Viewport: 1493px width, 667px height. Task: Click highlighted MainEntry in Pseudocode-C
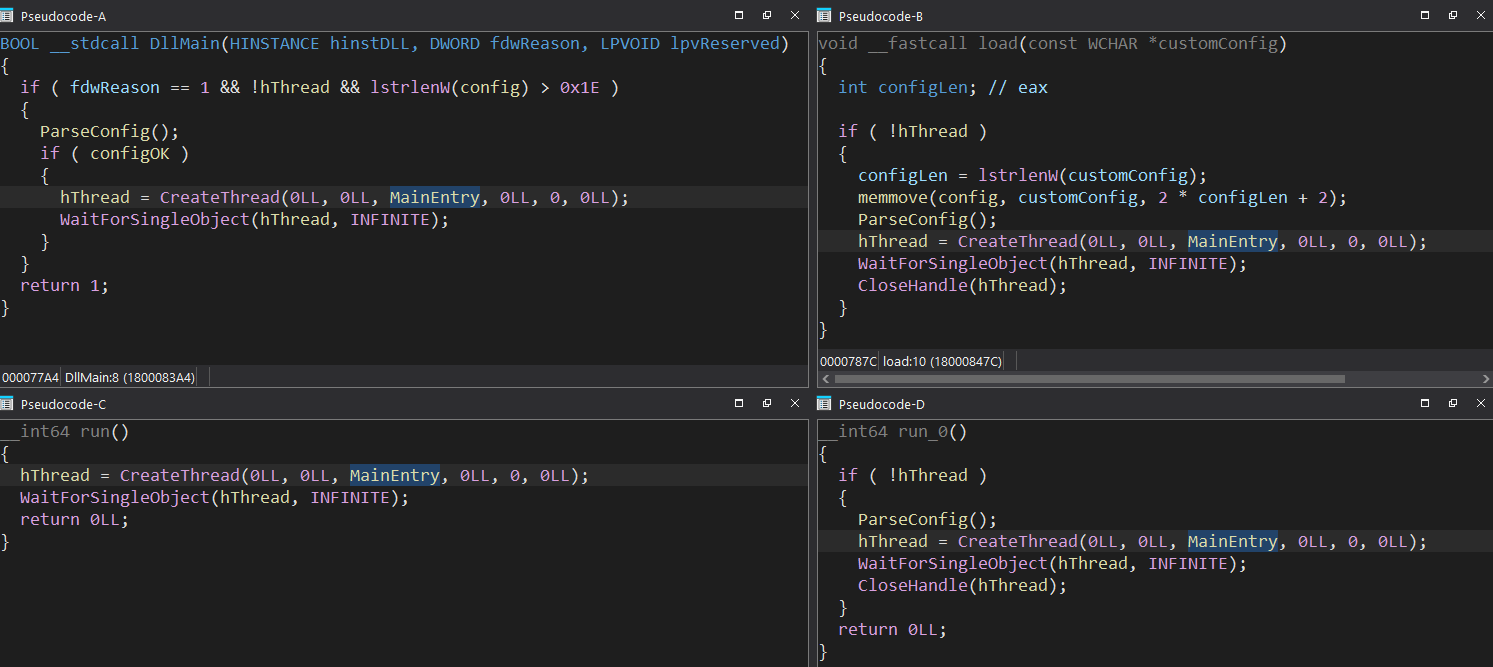pyautogui.click(x=395, y=476)
